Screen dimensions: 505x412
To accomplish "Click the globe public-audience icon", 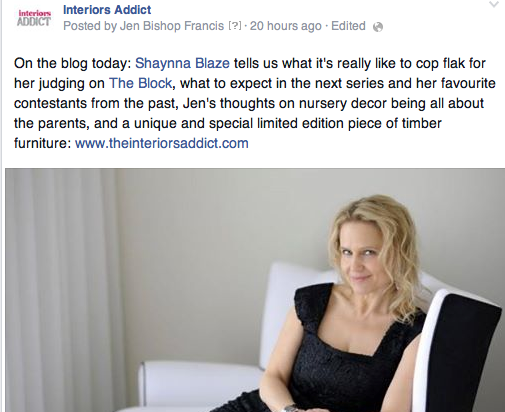I will (x=378, y=27).
